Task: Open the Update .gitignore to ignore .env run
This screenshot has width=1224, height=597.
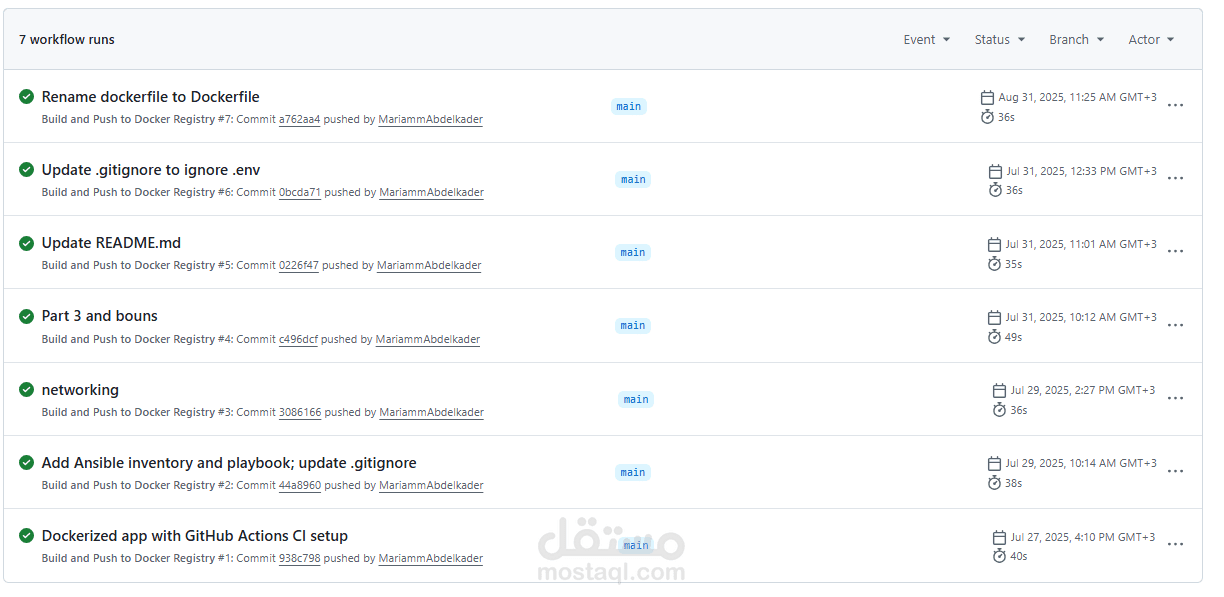Action: [151, 170]
